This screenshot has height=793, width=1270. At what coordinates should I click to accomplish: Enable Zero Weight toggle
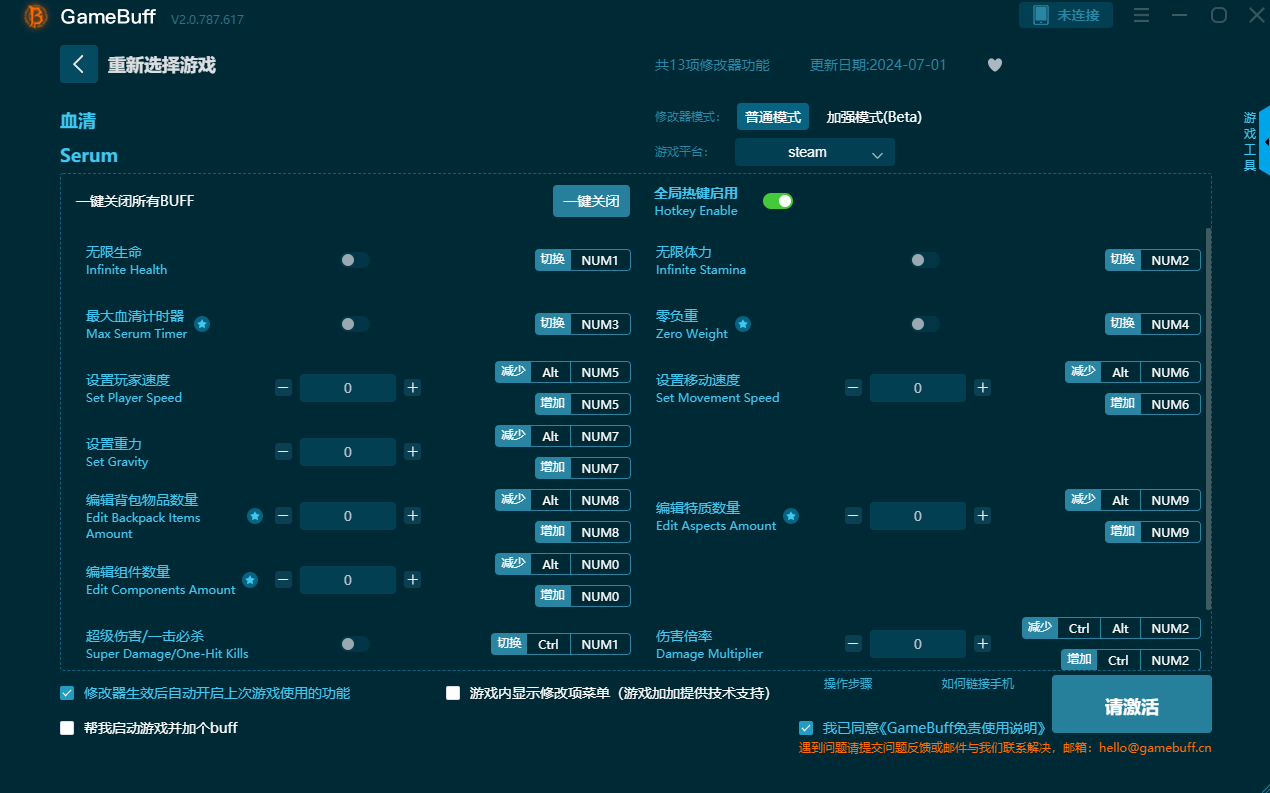pyautogui.click(x=924, y=324)
